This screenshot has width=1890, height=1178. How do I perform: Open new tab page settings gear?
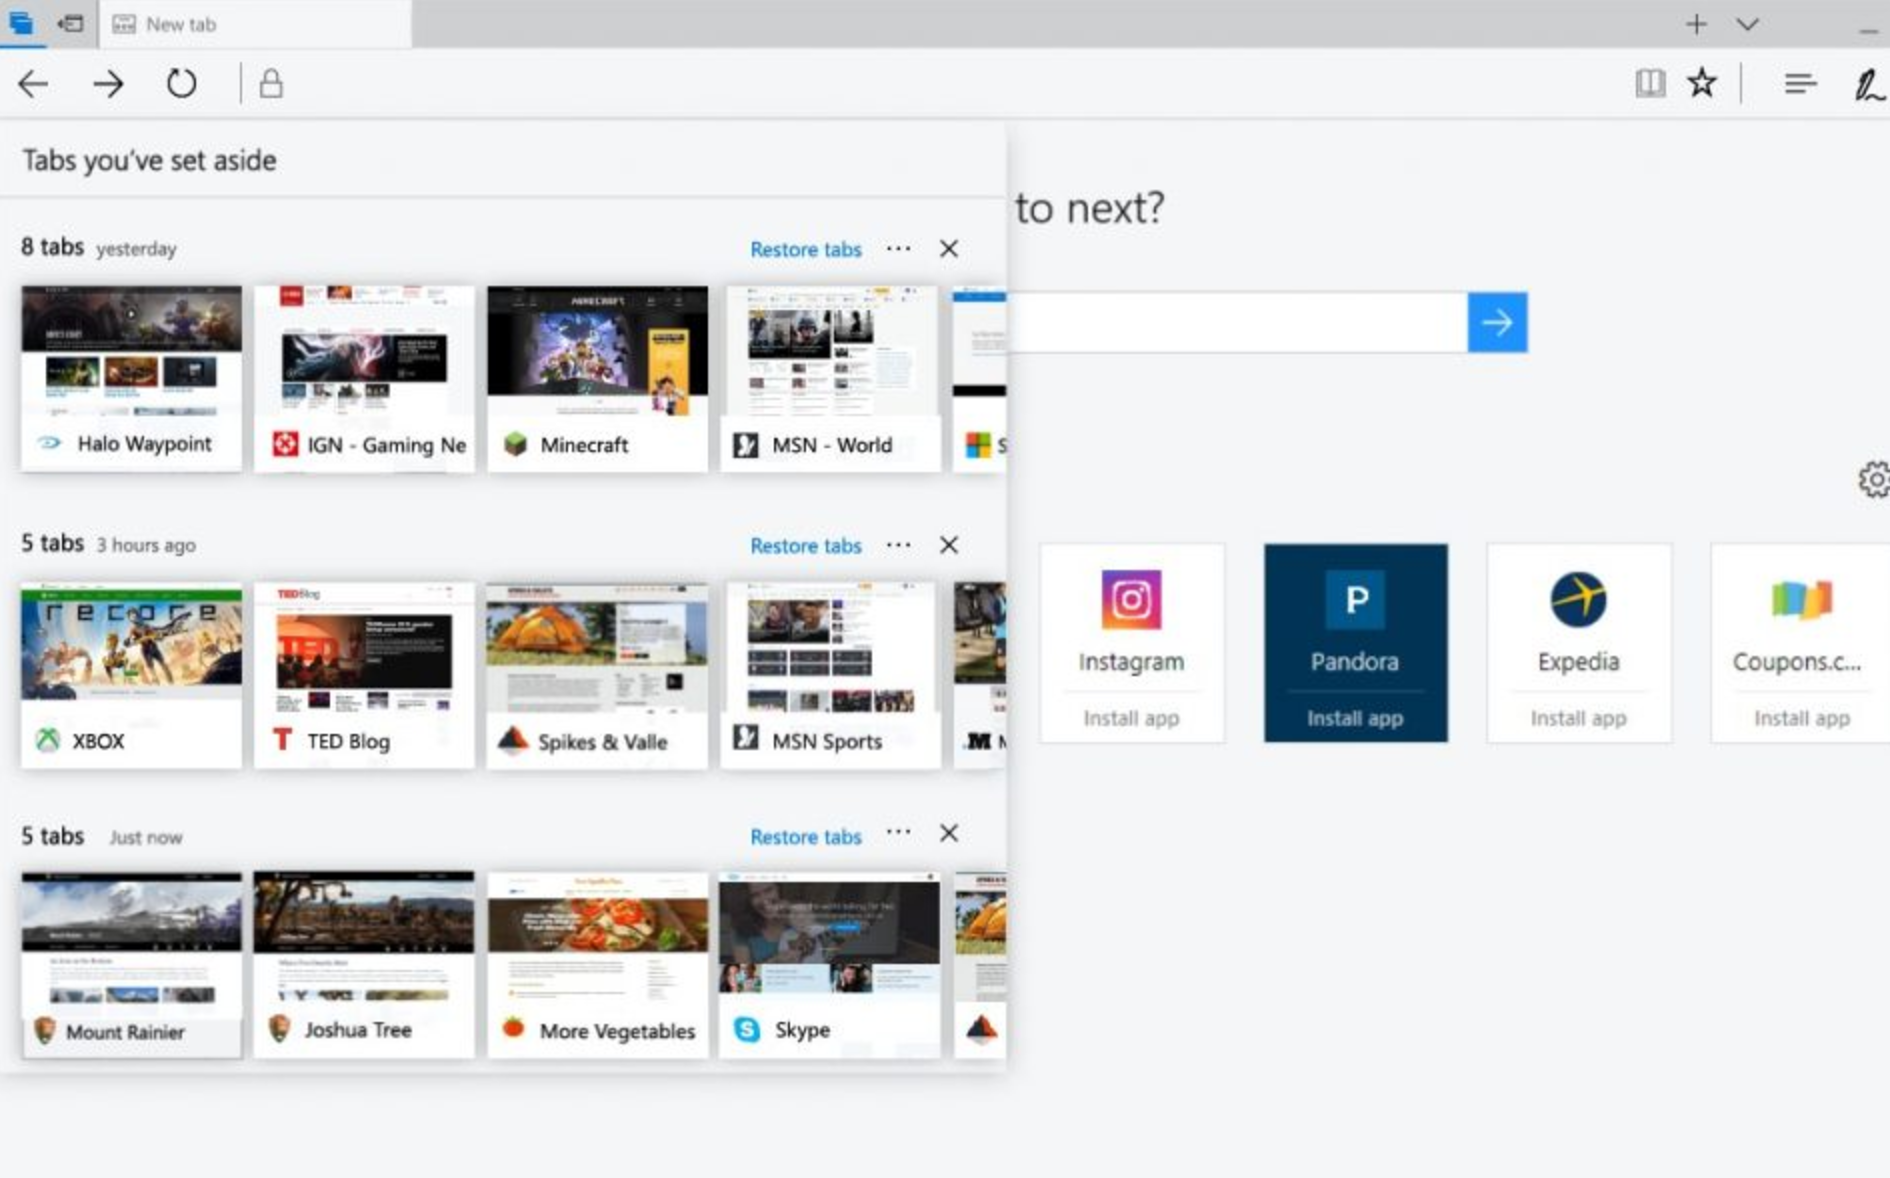click(x=1875, y=479)
